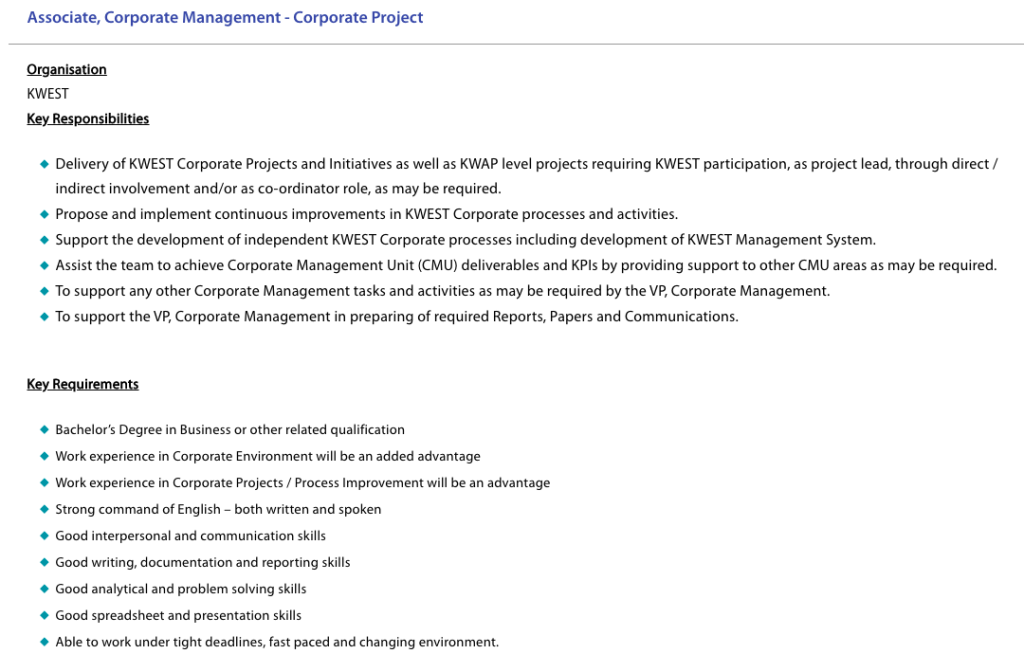Click the 'KWEST' organisation name text

pyautogui.click(x=48, y=94)
